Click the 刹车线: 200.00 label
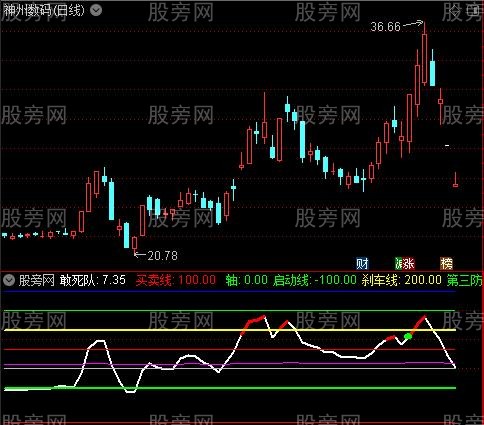This screenshot has width=484, height=425. pos(402,280)
